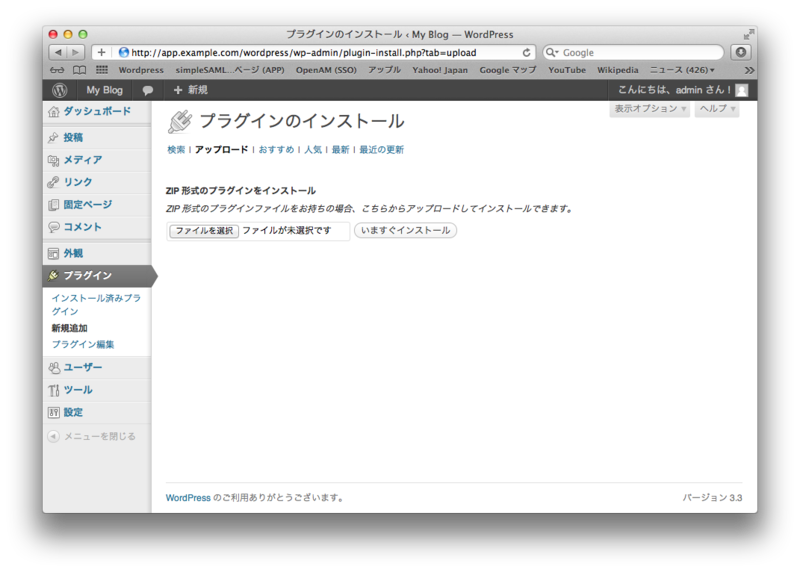Screen dimensions: 800x572
Task: Switch to the 検索 tab
Action: point(176,150)
